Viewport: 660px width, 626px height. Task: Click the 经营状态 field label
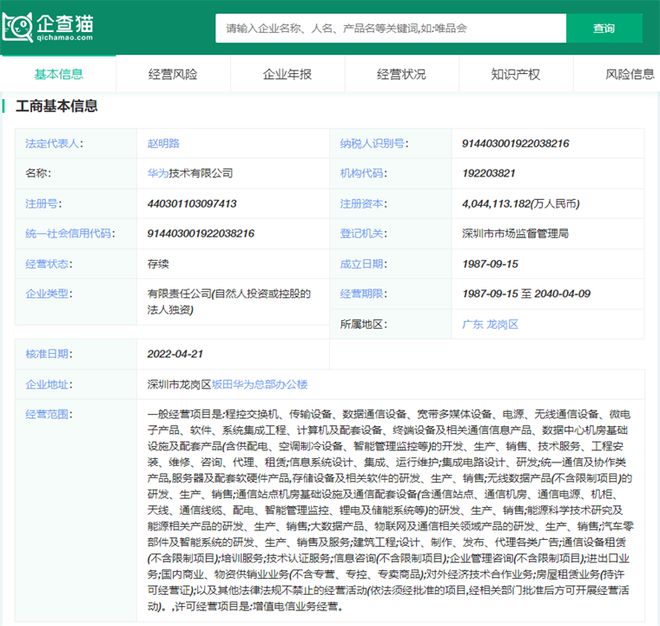pos(48,264)
